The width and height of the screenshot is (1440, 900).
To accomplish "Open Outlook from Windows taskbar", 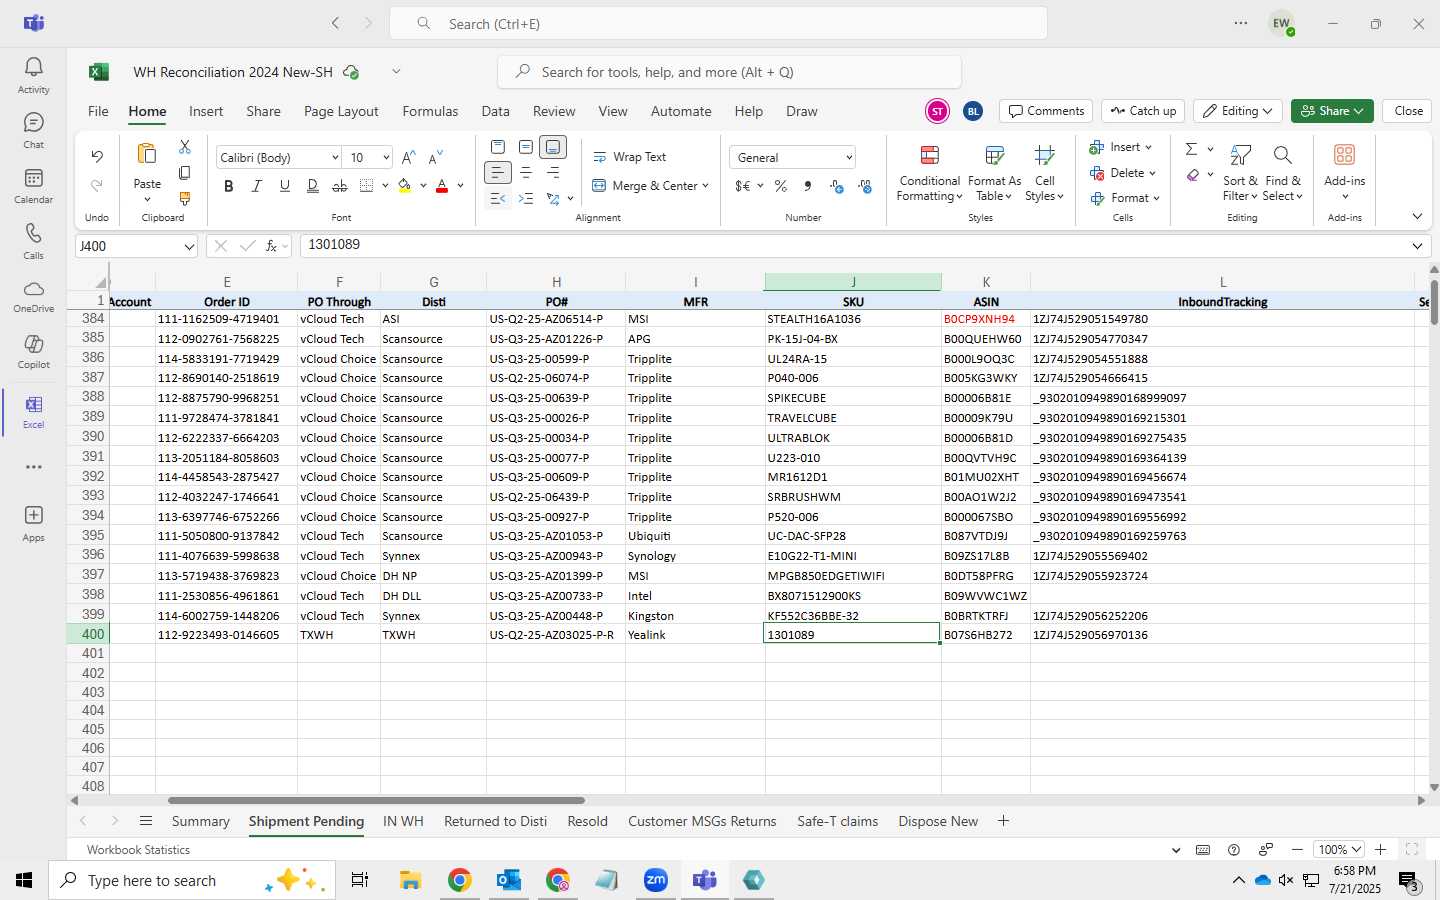I will (509, 880).
